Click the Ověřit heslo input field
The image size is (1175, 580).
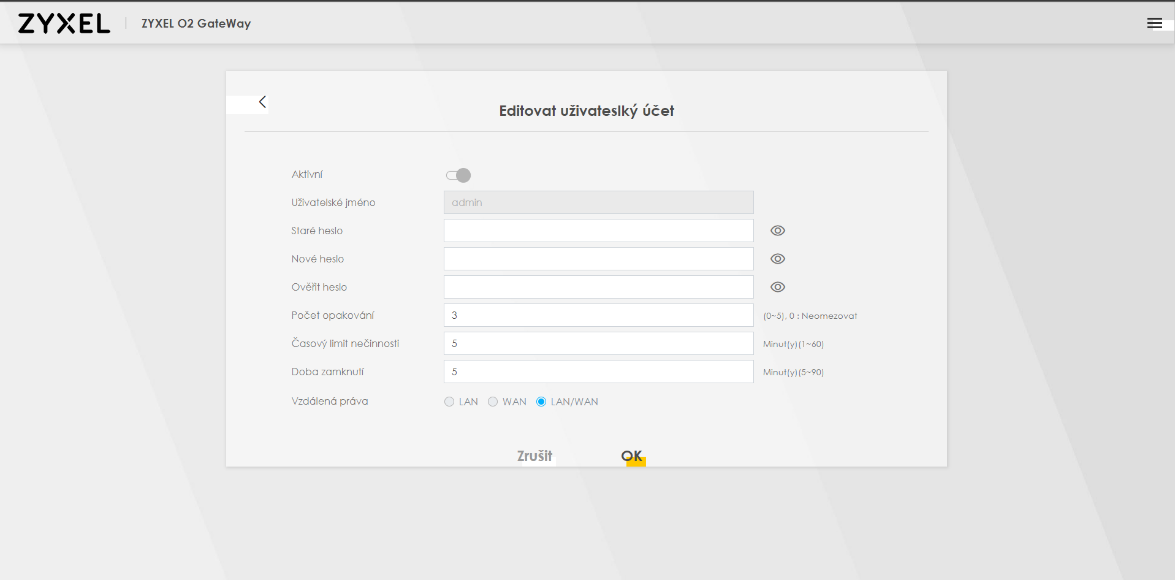(598, 287)
